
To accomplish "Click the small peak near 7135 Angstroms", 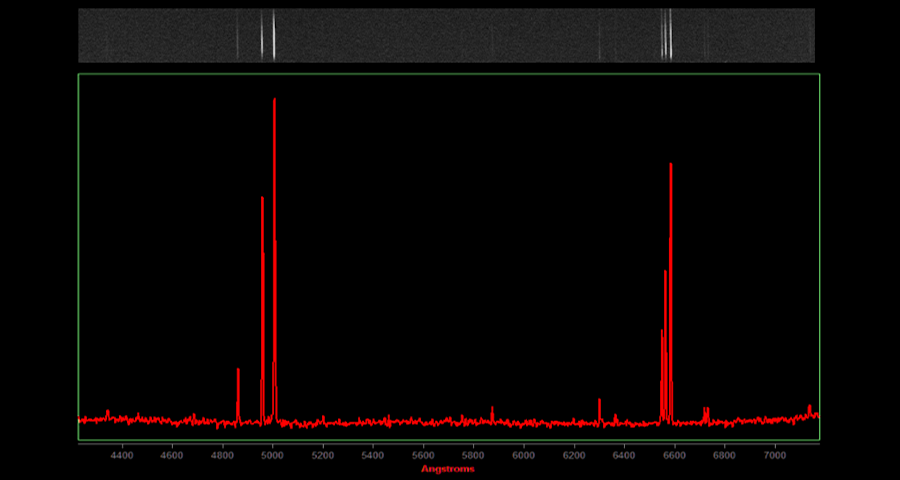I will (x=809, y=406).
